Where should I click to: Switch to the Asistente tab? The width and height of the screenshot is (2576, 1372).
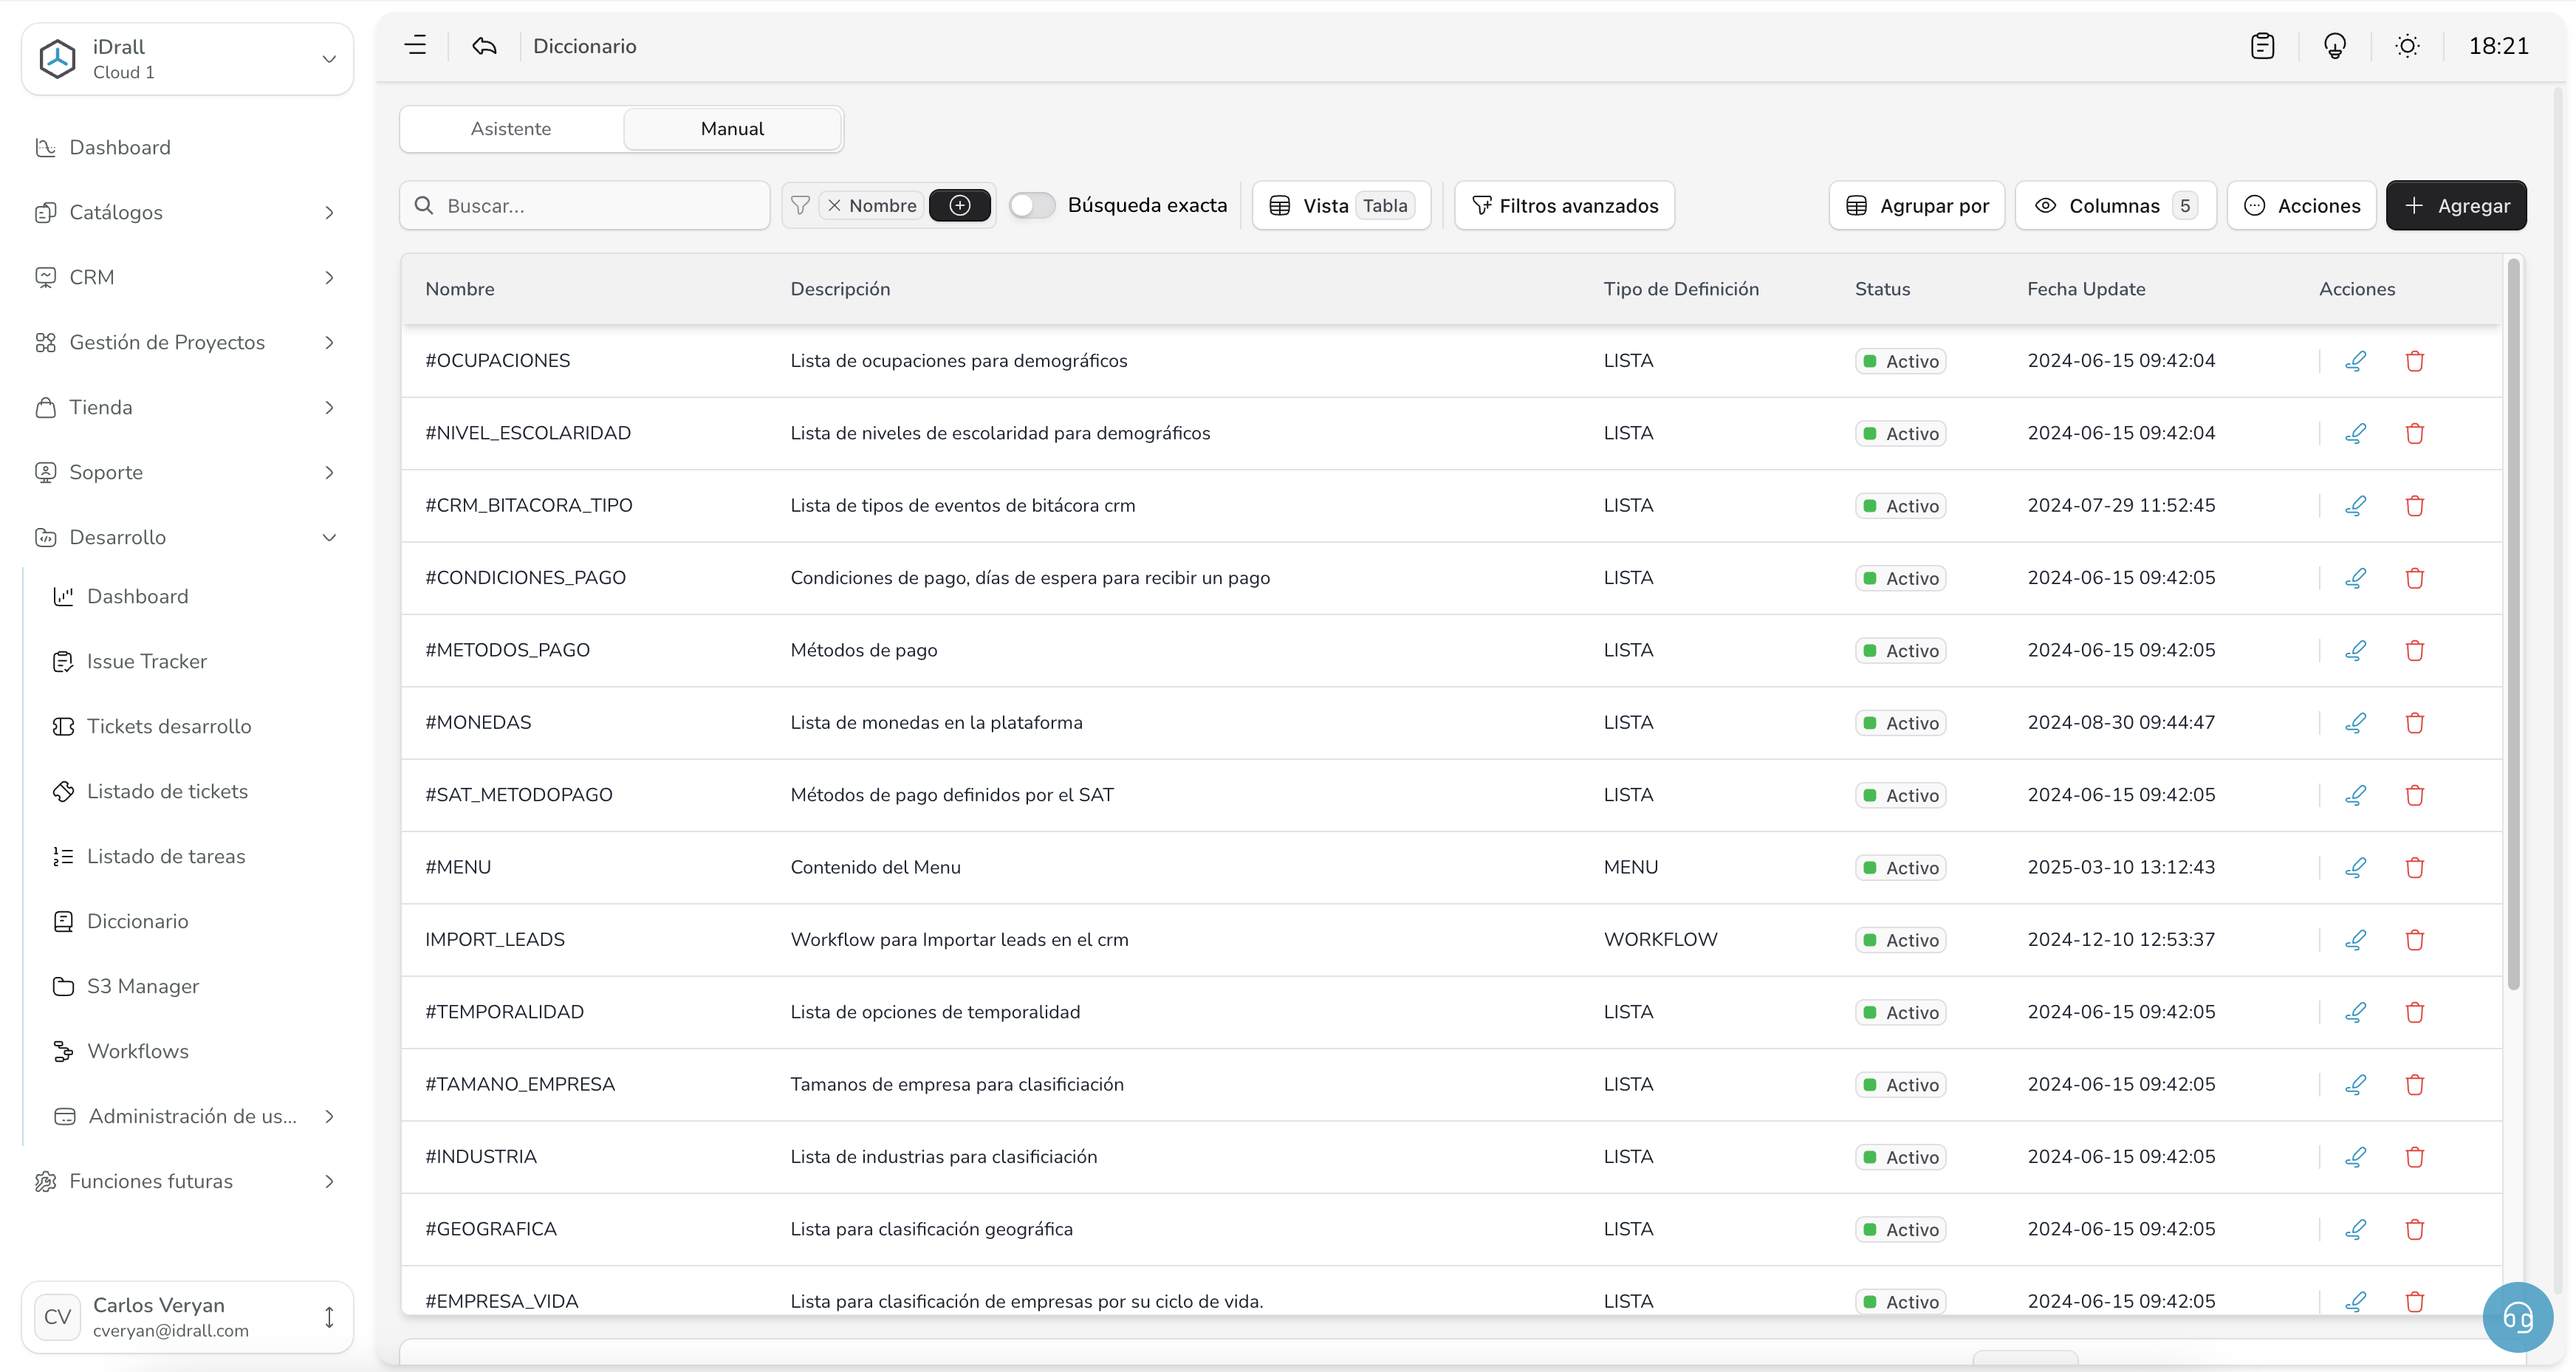[511, 129]
